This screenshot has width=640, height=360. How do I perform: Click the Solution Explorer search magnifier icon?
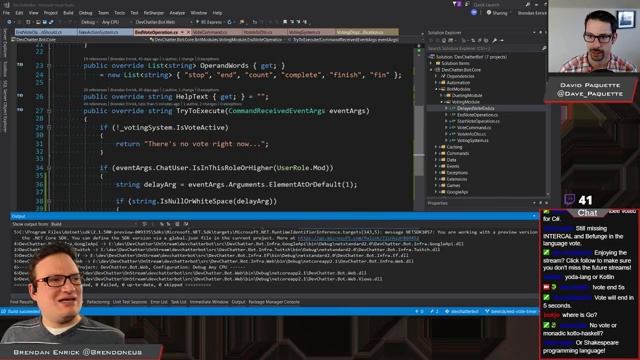544,49
